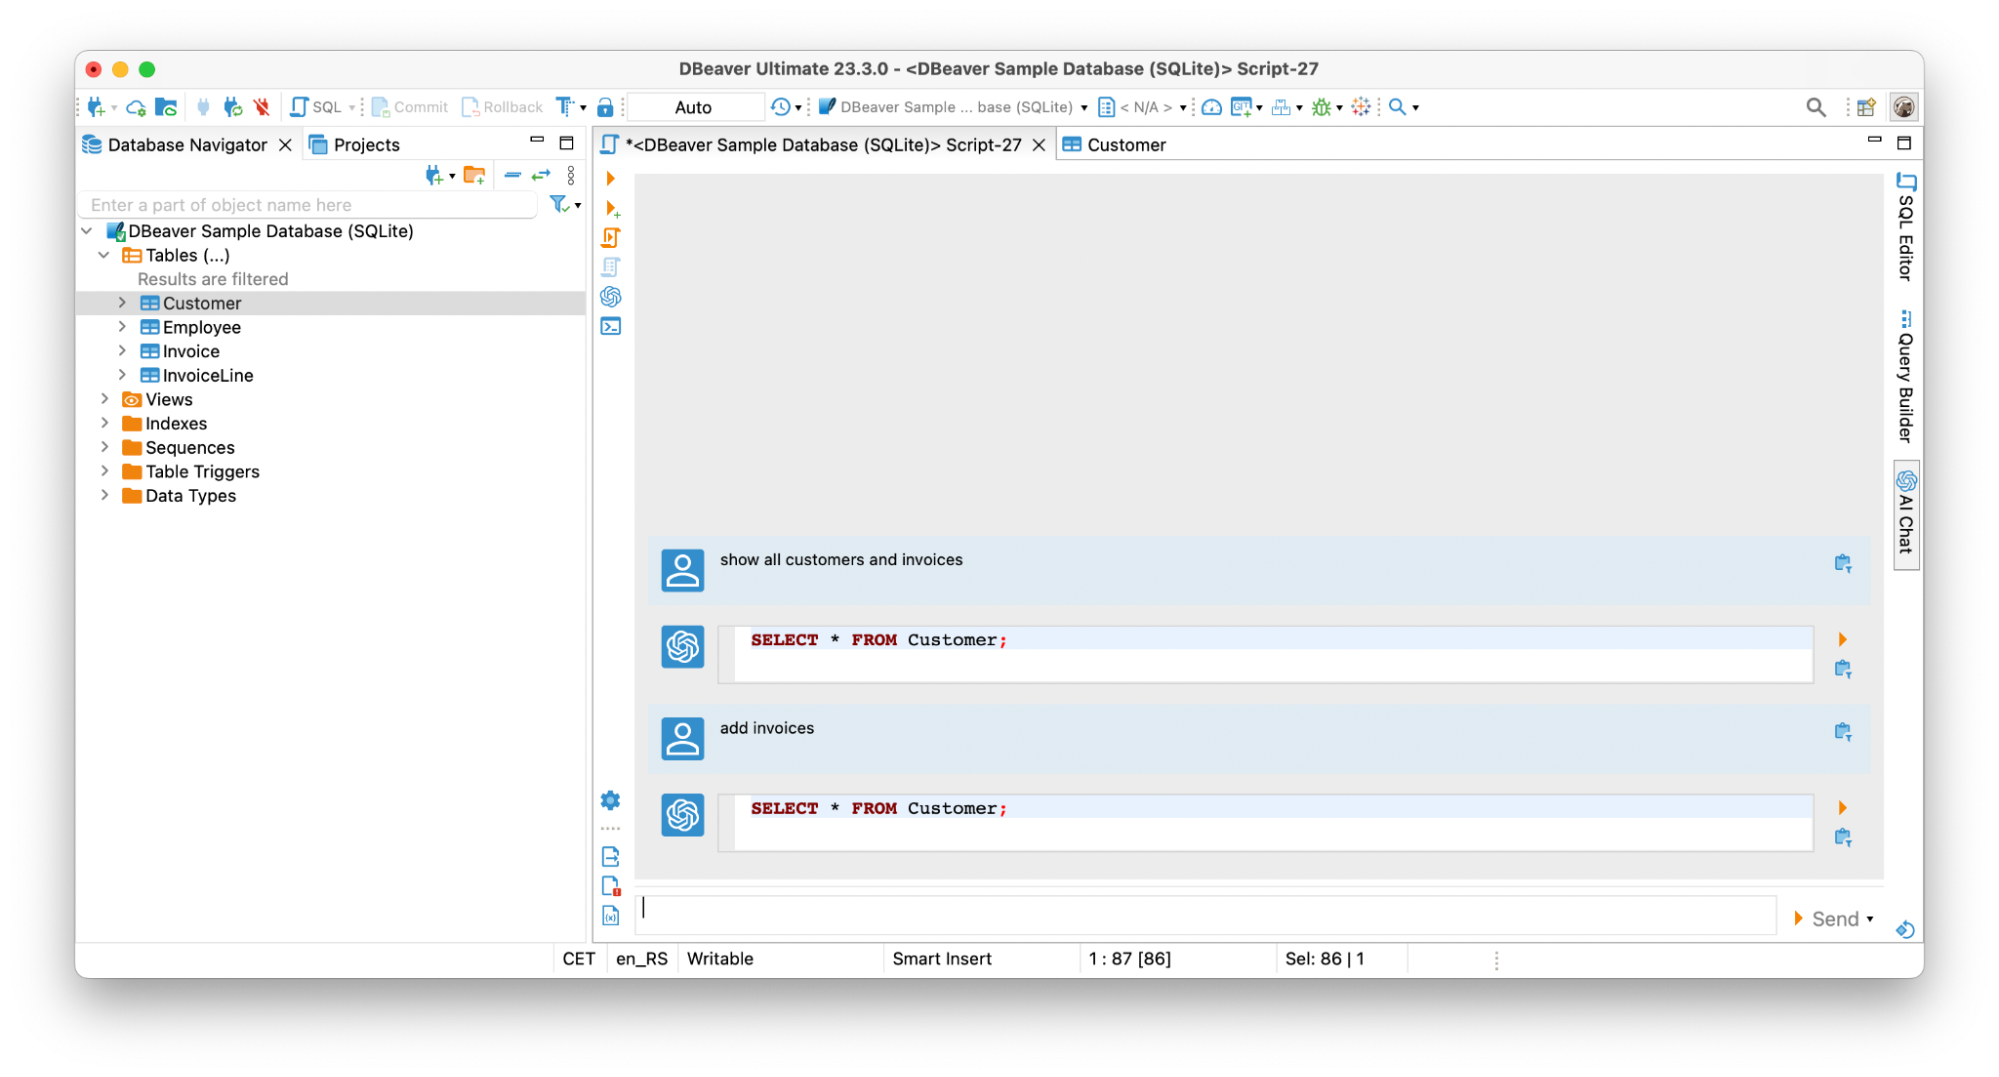This screenshot has height=1077, width=1999.
Task: Toggle the connection lock icon
Action: click(x=606, y=106)
